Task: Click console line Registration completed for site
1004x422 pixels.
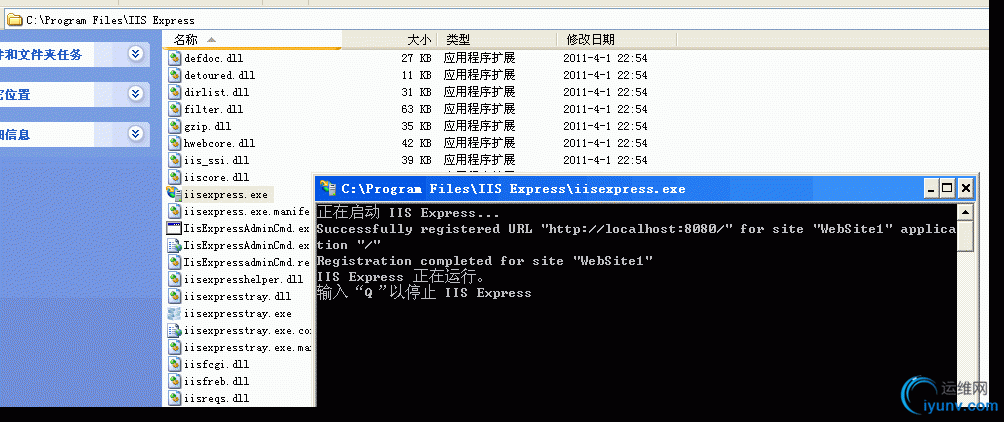Action: point(485,261)
